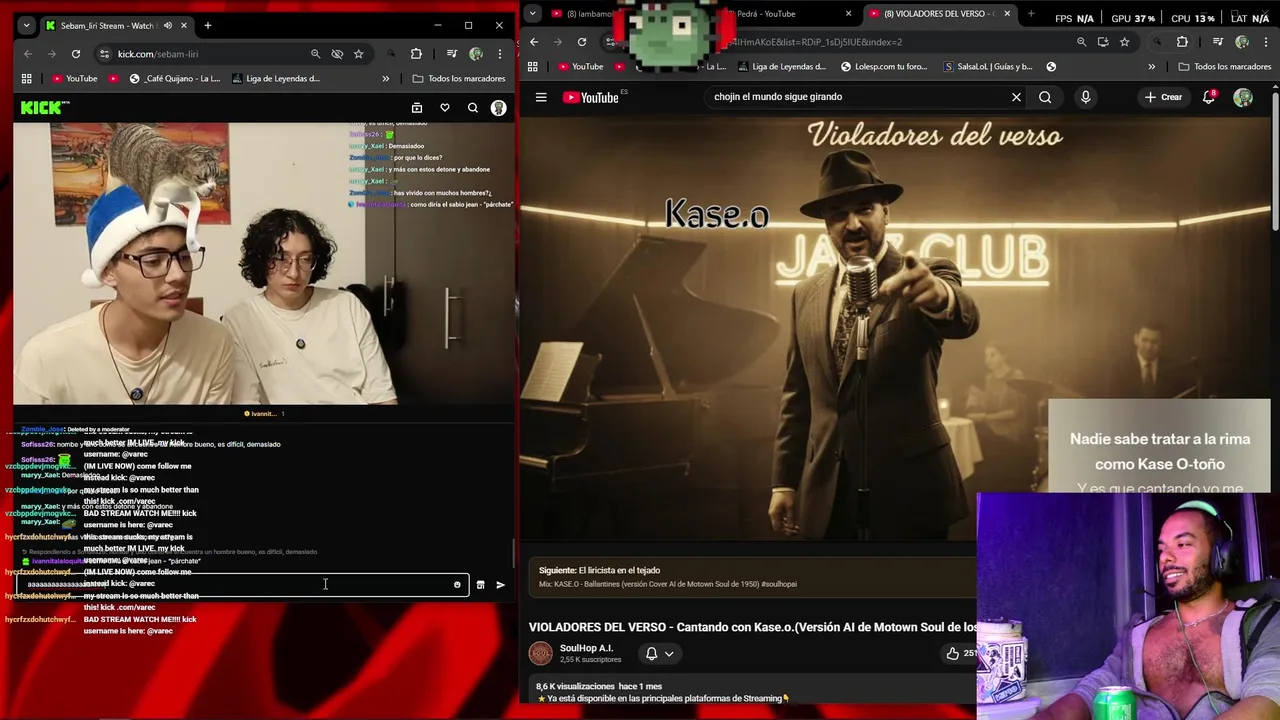Open Kick search with the magnifier icon
1280x720 pixels.
(x=473, y=108)
